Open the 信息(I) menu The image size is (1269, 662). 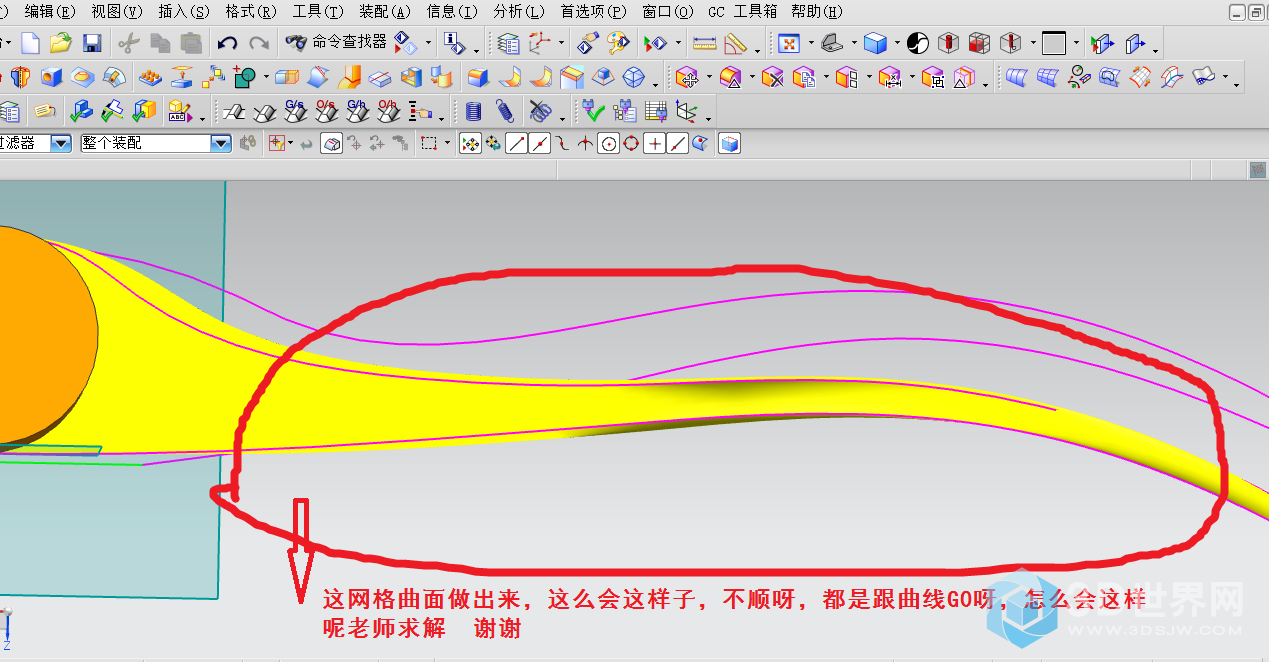point(452,12)
